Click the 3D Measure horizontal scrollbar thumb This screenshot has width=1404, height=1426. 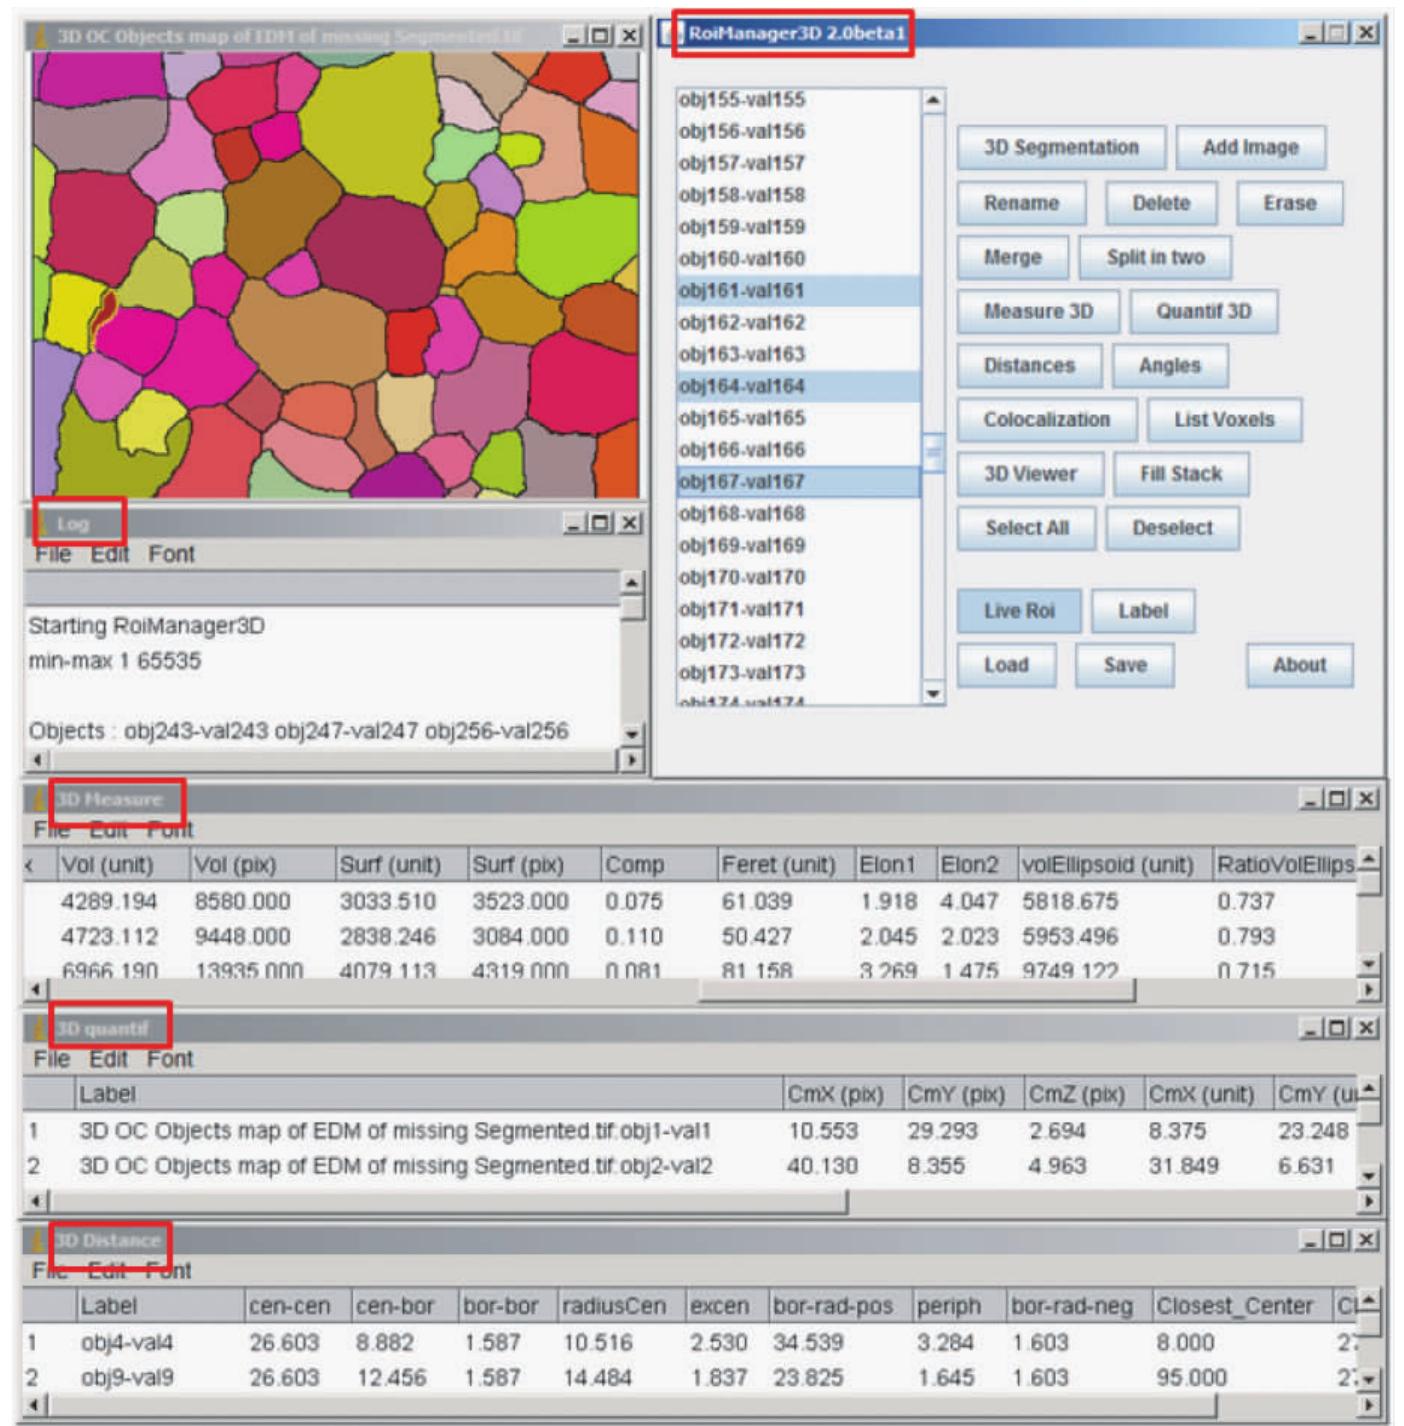coord(917,990)
